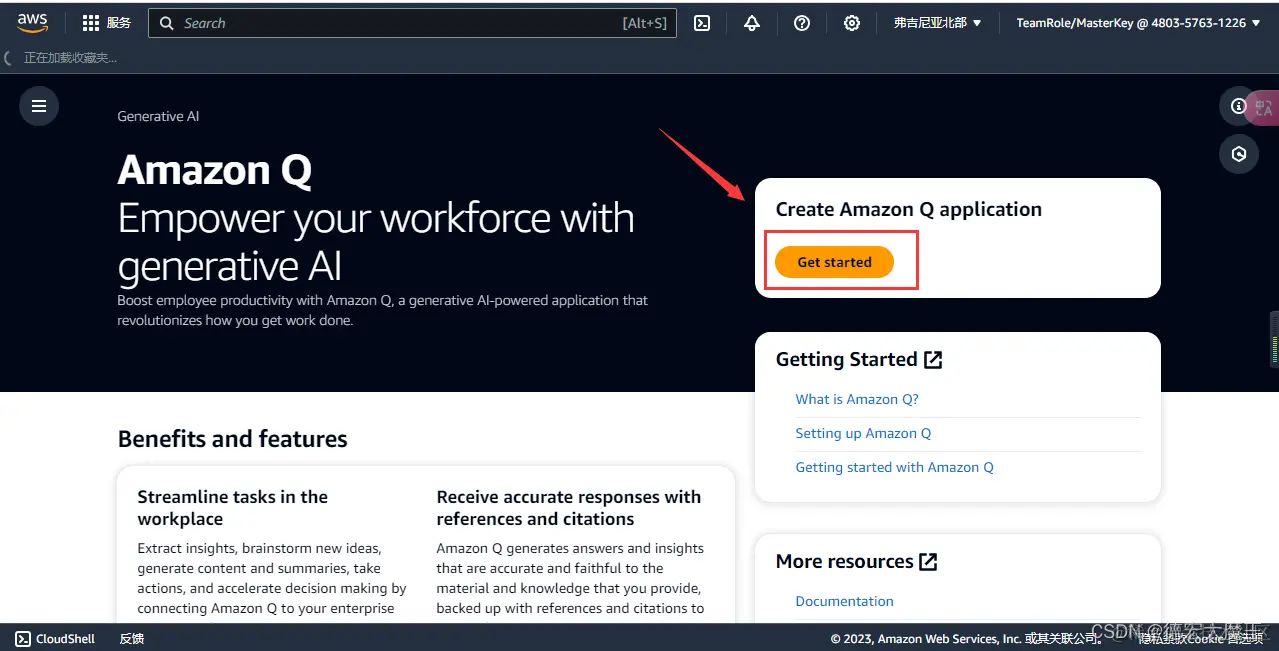
Task: Open the TeamRole/MasterKey account dropdown
Action: 1138,23
